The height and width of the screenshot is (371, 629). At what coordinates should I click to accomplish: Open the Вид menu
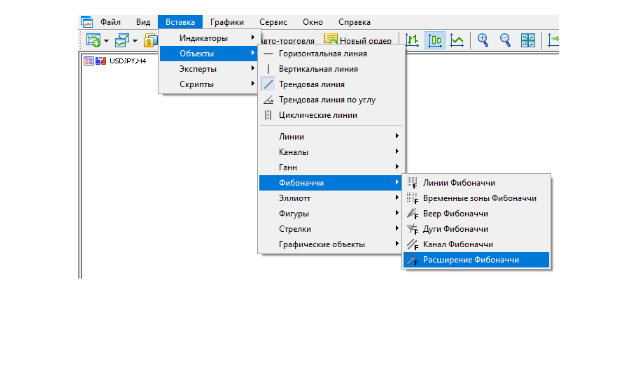(x=143, y=22)
